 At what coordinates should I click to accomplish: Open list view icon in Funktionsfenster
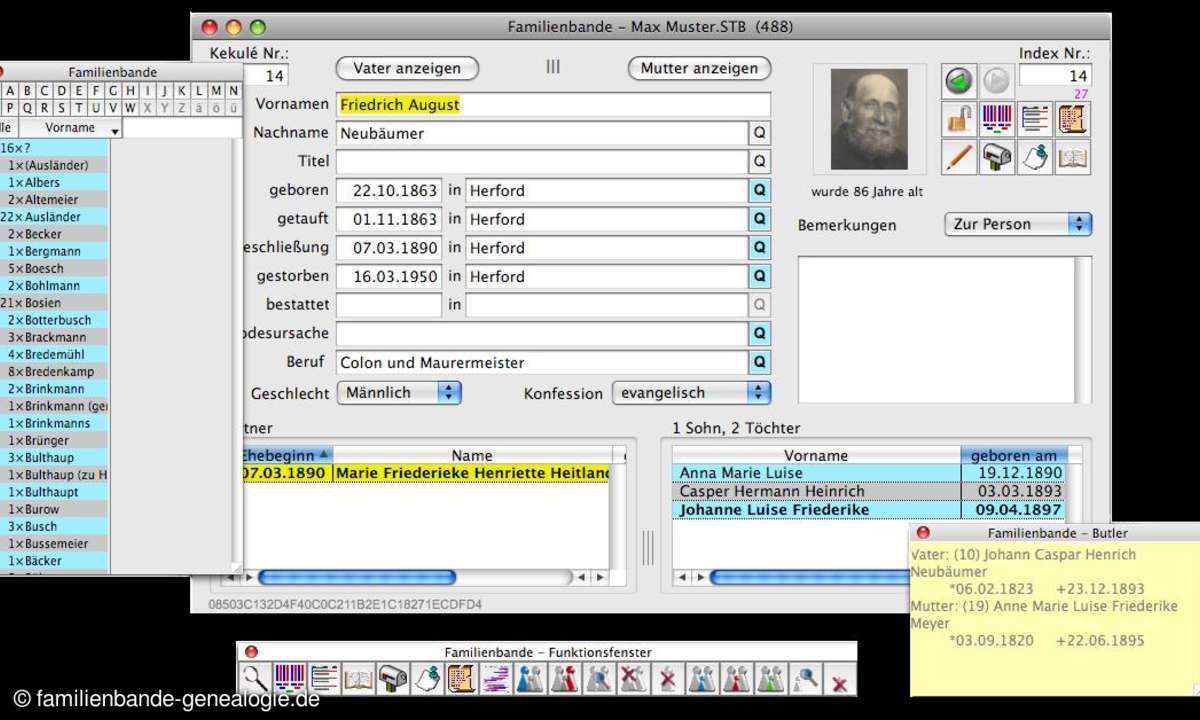(324, 679)
